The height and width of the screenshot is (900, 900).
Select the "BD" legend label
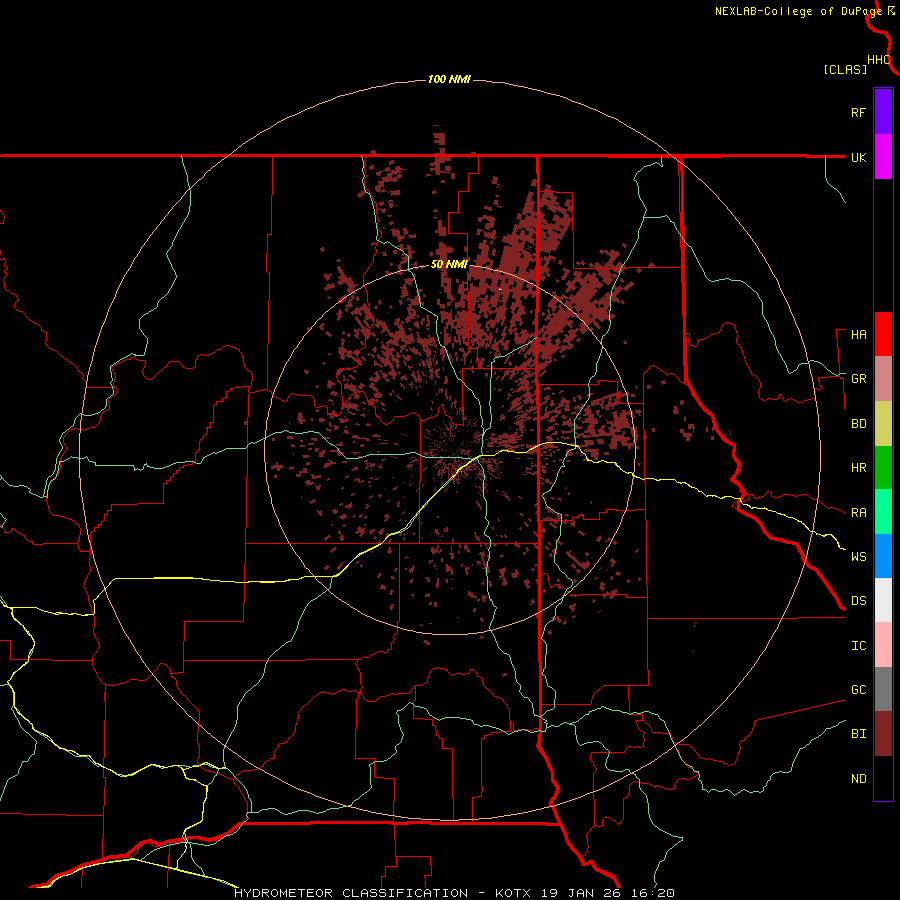pyautogui.click(x=858, y=423)
